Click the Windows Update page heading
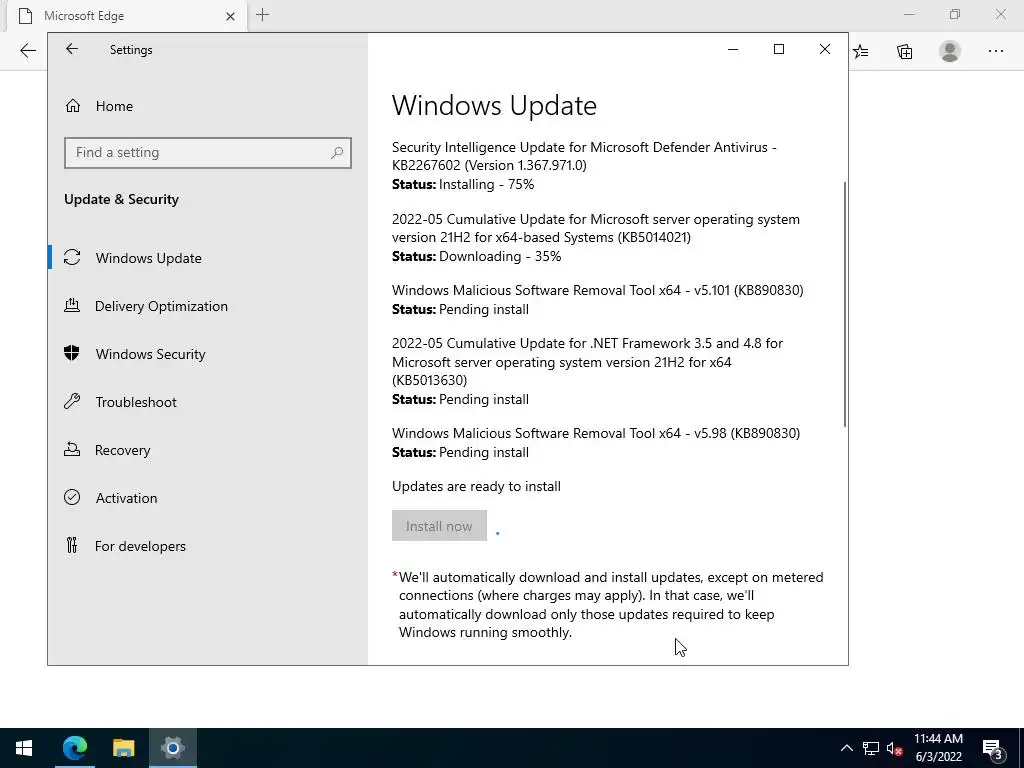The height and width of the screenshot is (768, 1024). [494, 106]
